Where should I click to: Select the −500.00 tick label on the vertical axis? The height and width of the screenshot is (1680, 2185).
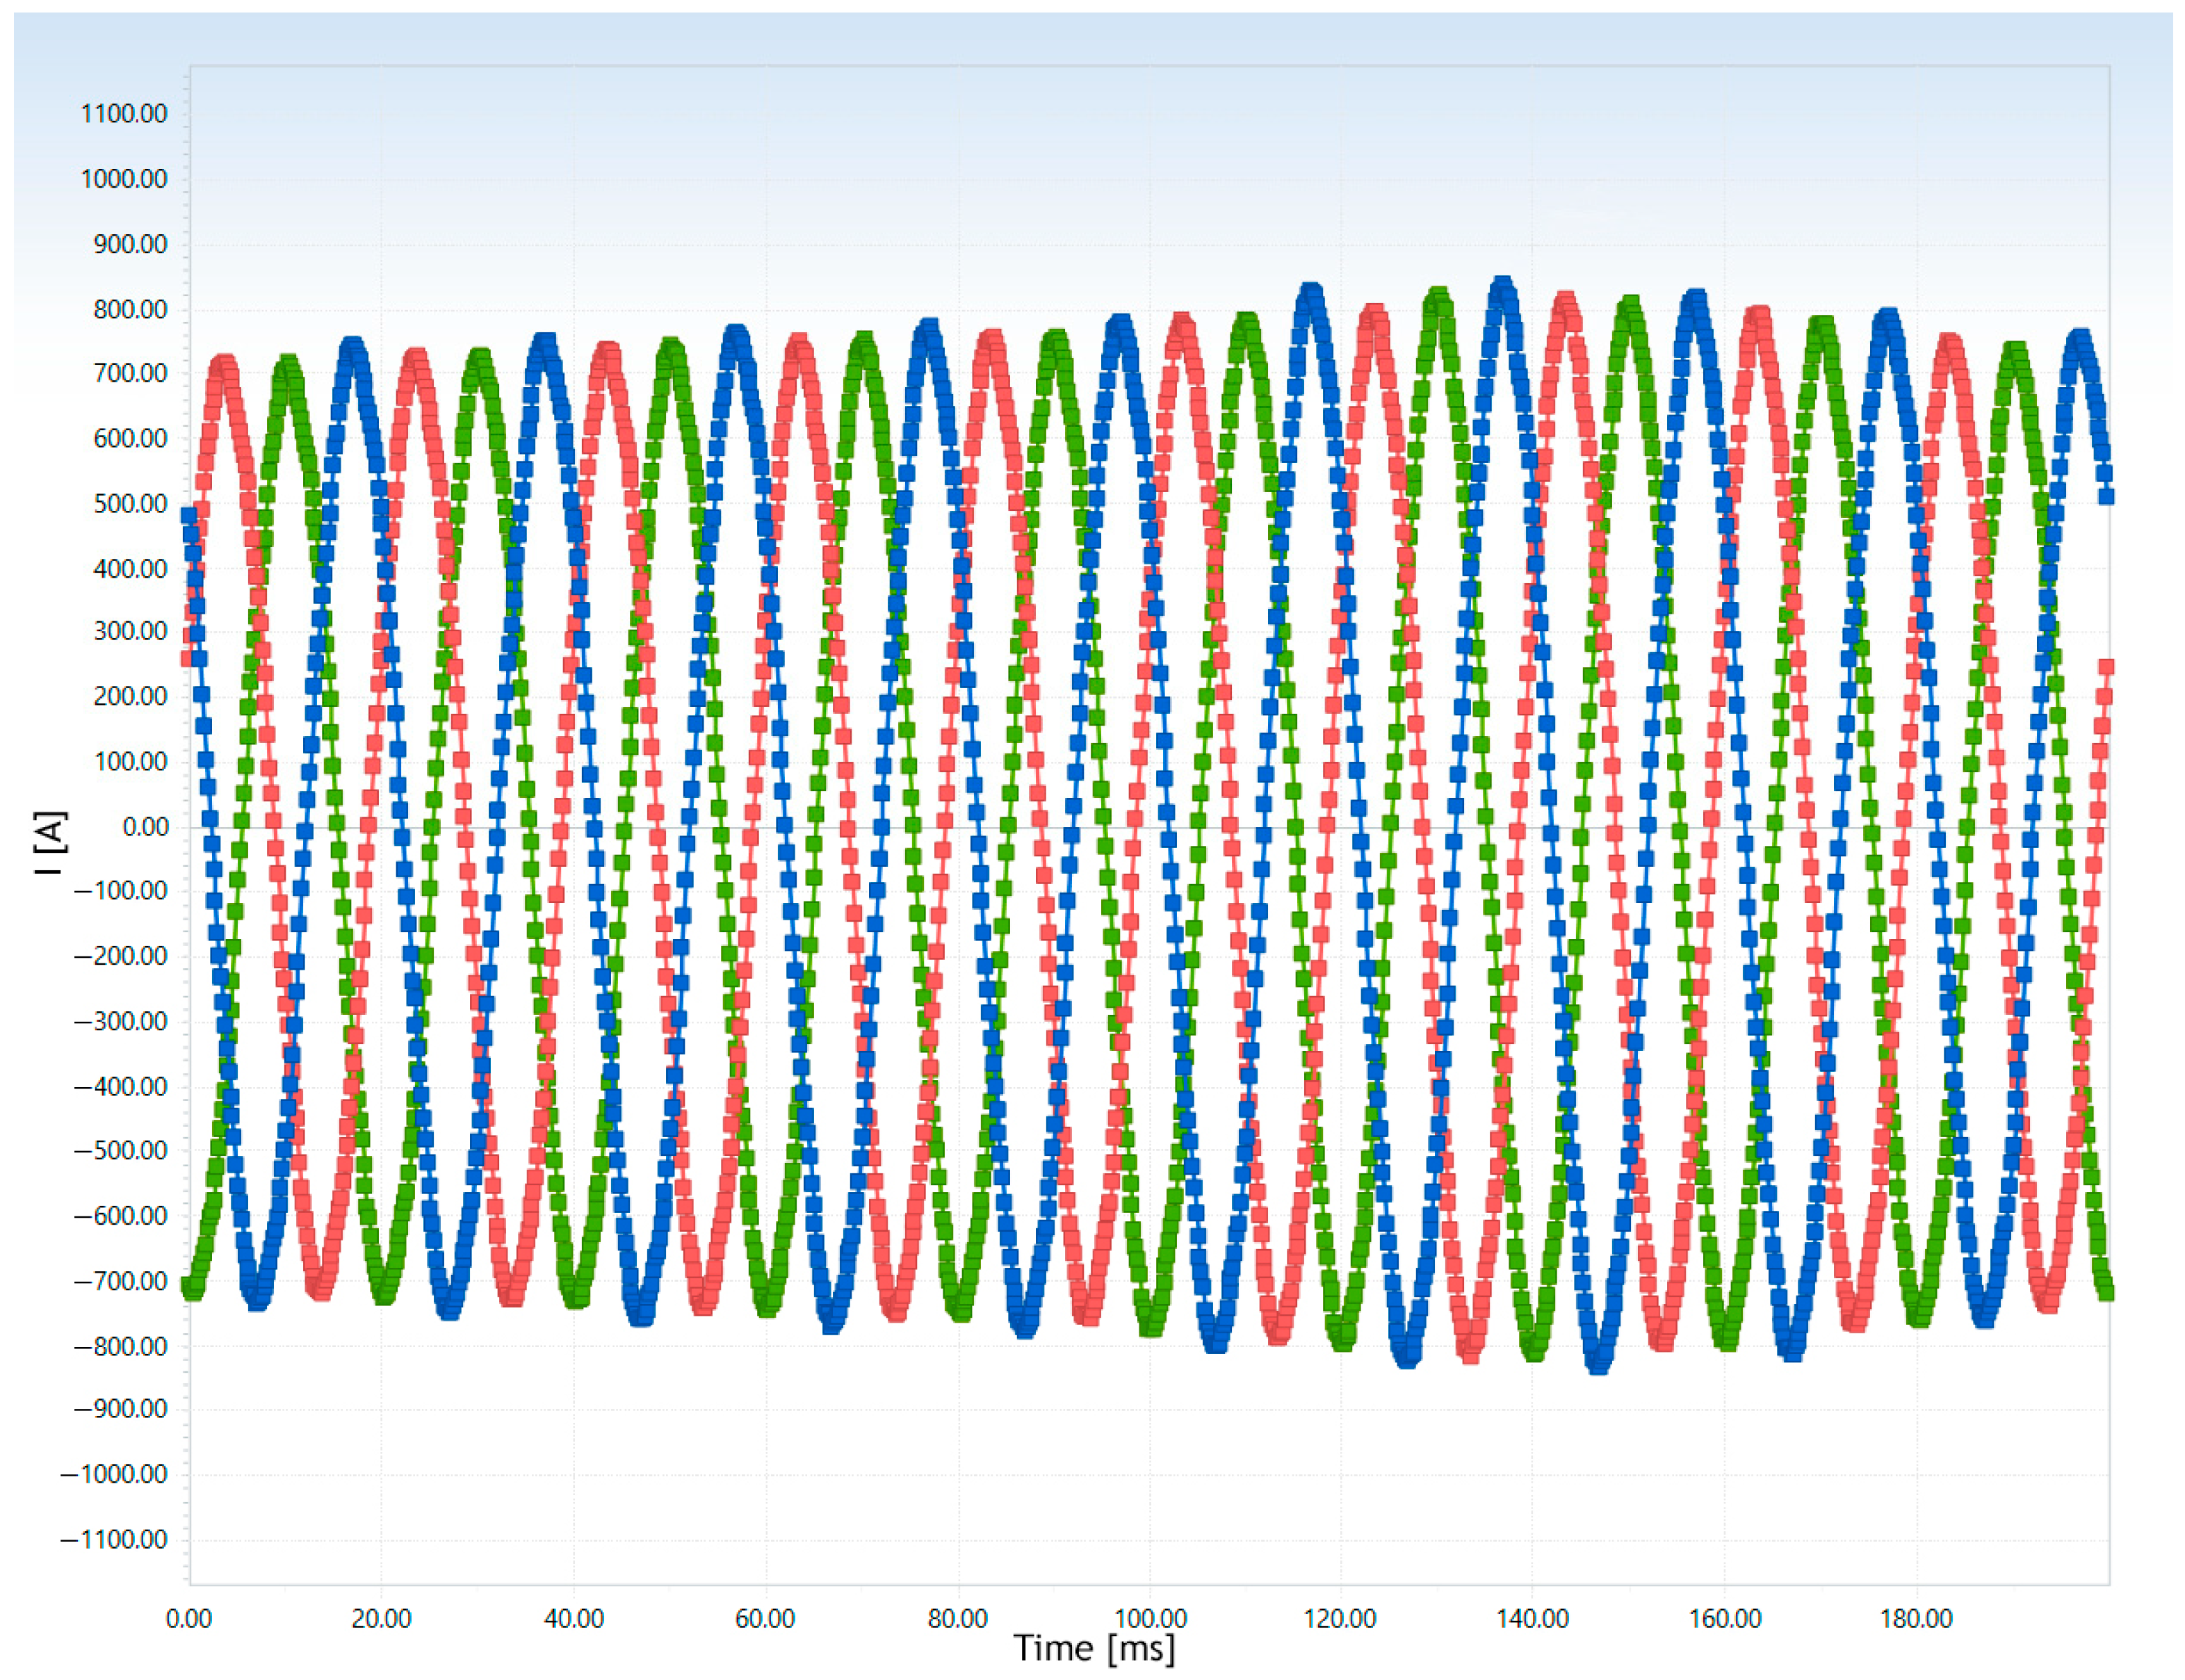click(120, 1151)
